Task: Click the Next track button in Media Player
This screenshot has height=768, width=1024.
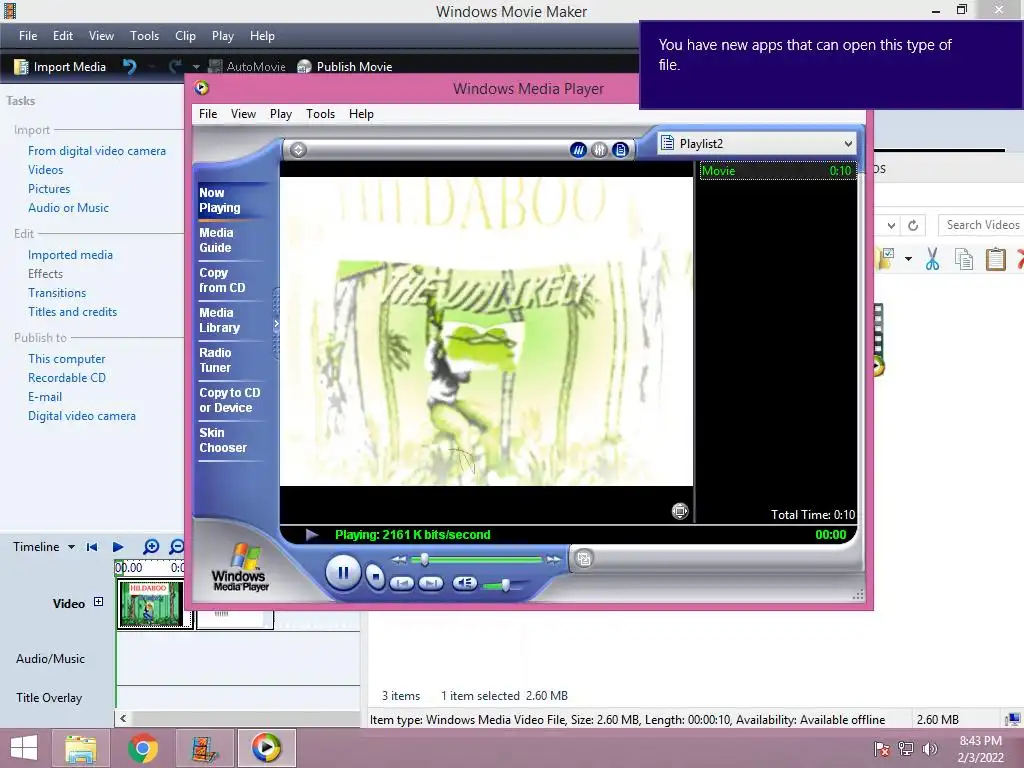Action: (431, 583)
